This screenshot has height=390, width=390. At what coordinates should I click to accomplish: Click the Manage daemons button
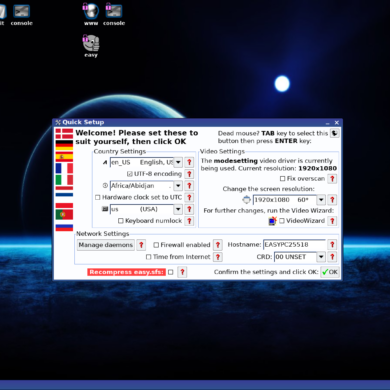tap(106, 245)
